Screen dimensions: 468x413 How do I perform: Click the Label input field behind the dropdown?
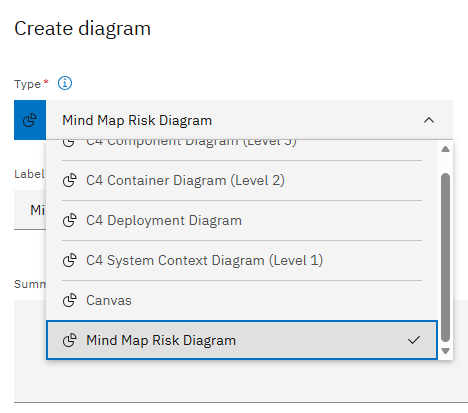coord(30,210)
